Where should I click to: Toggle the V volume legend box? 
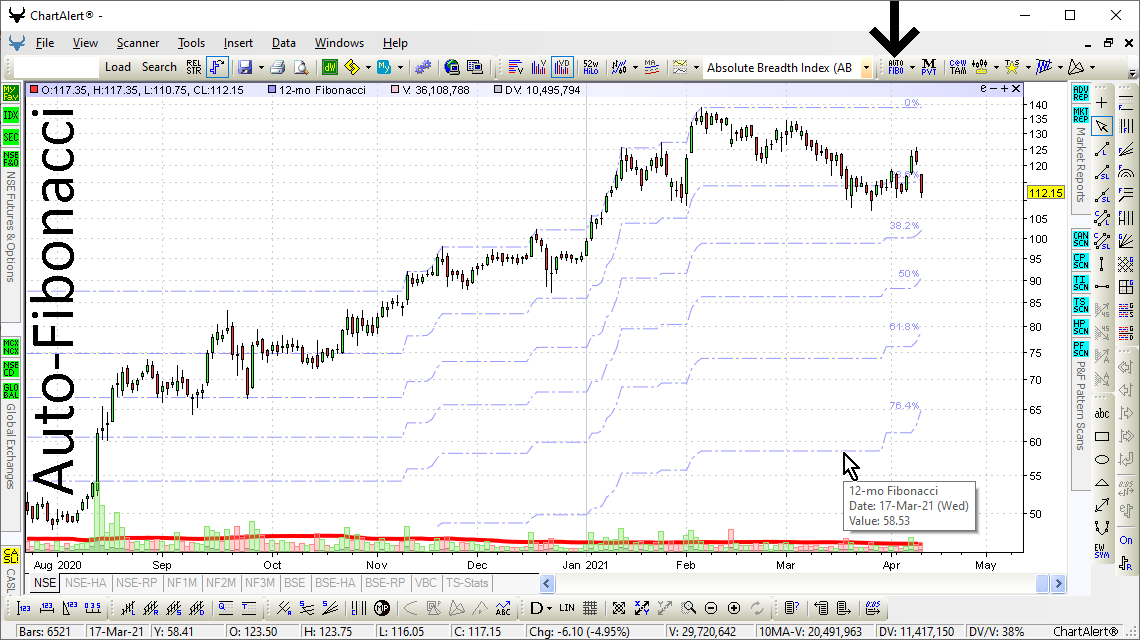(396, 89)
